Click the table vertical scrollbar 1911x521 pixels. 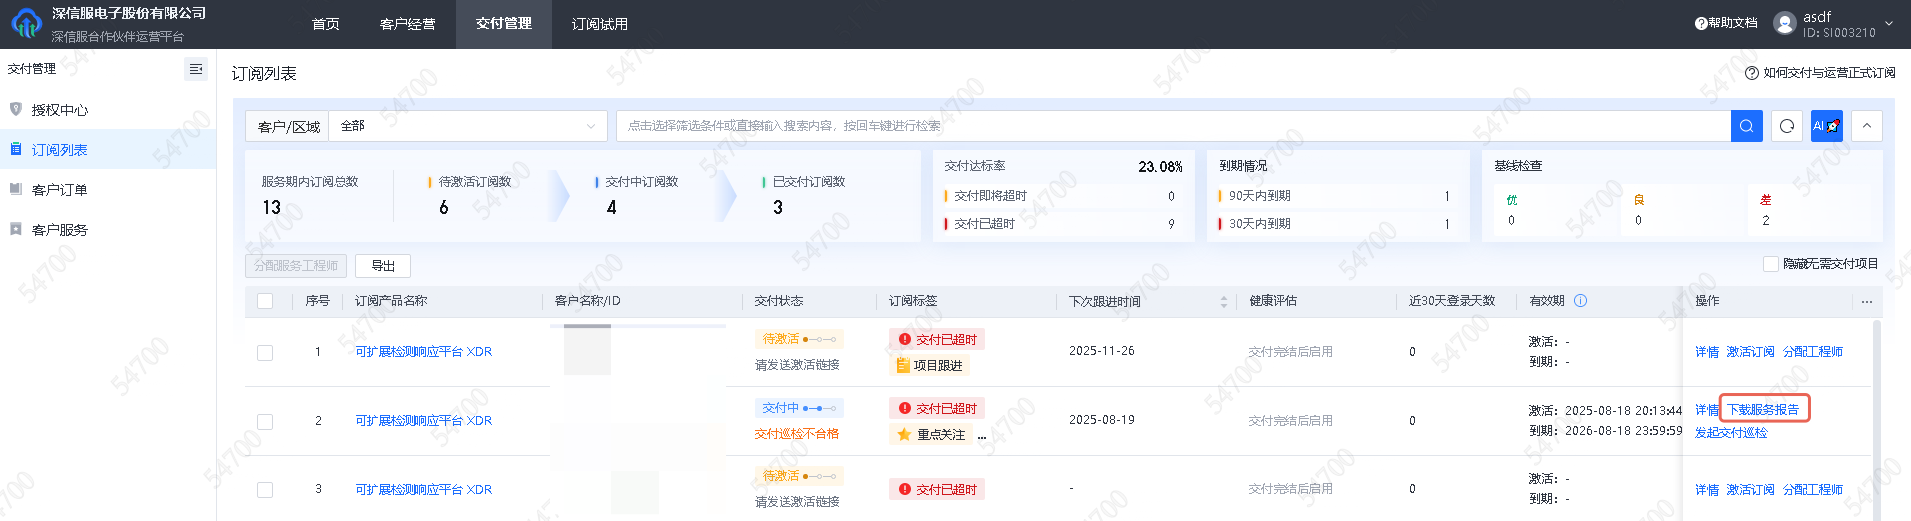click(1877, 420)
